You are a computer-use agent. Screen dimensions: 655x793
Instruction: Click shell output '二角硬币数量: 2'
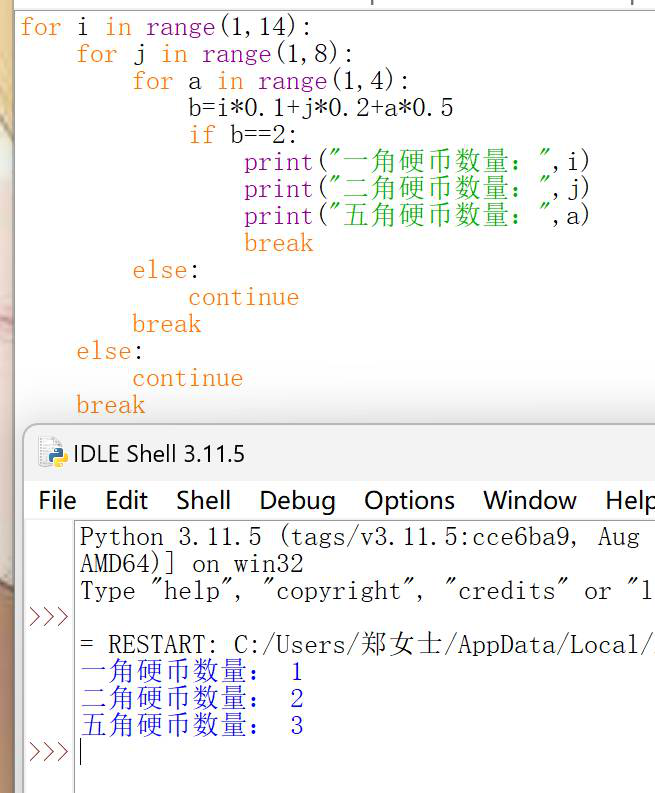click(192, 698)
